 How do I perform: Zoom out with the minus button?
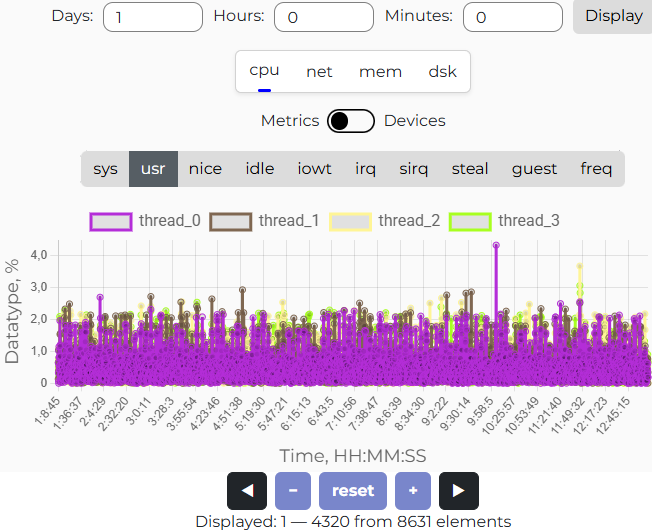(293, 491)
